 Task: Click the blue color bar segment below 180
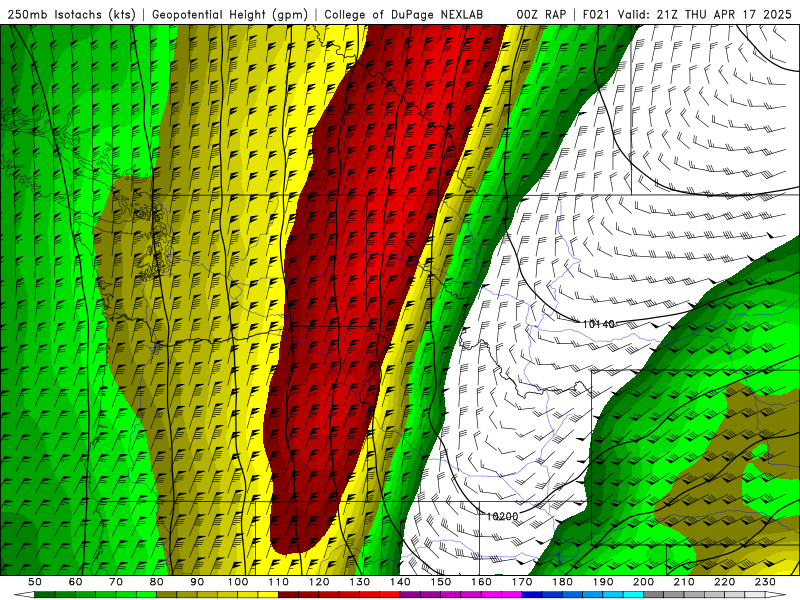pyautogui.click(x=573, y=595)
